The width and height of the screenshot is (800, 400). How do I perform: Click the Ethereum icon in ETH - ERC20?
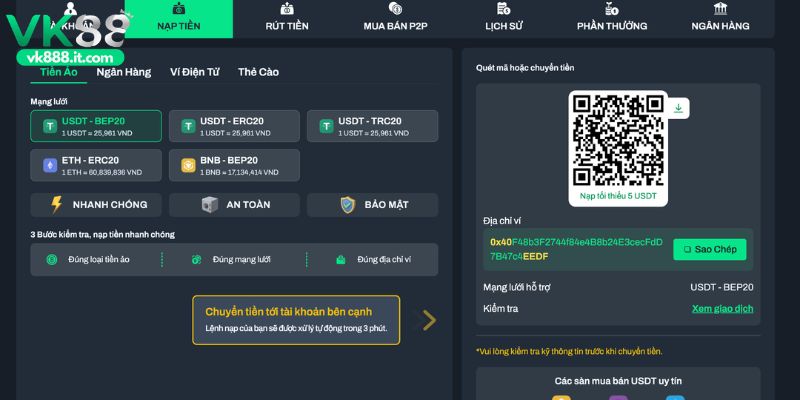[x=50, y=165]
